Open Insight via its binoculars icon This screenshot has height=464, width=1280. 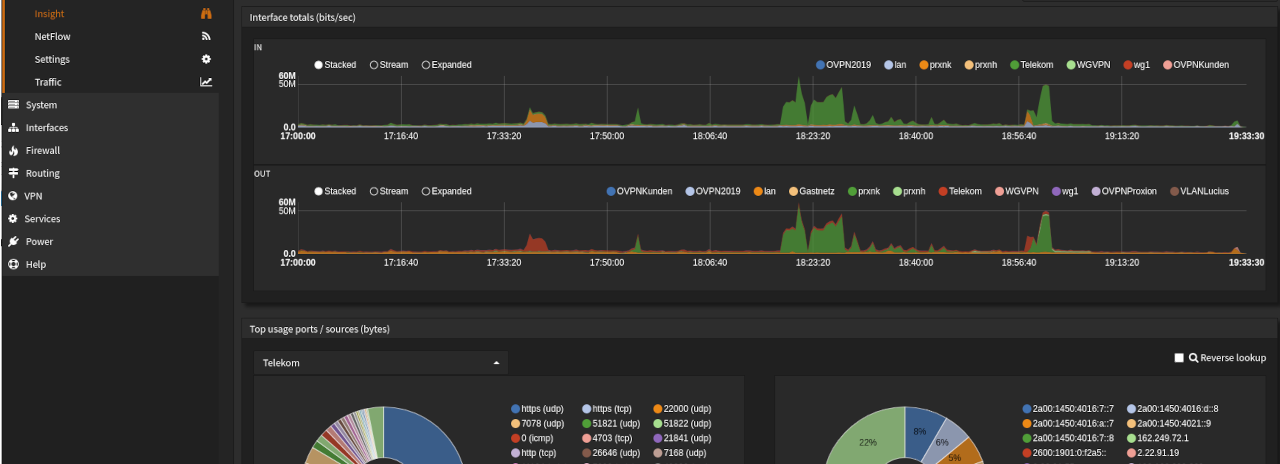(206, 14)
